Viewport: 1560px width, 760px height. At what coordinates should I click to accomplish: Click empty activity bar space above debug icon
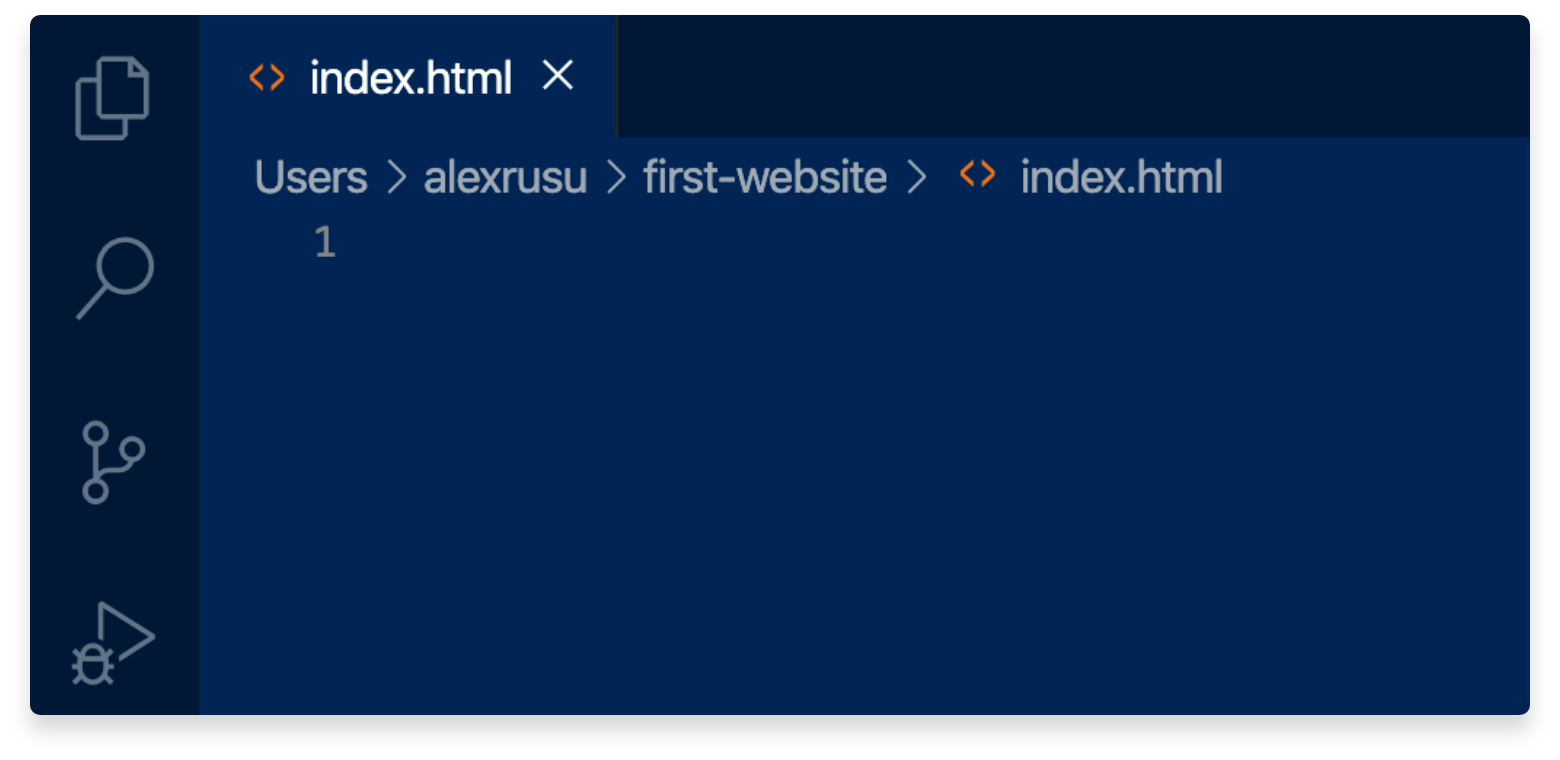(x=114, y=552)
